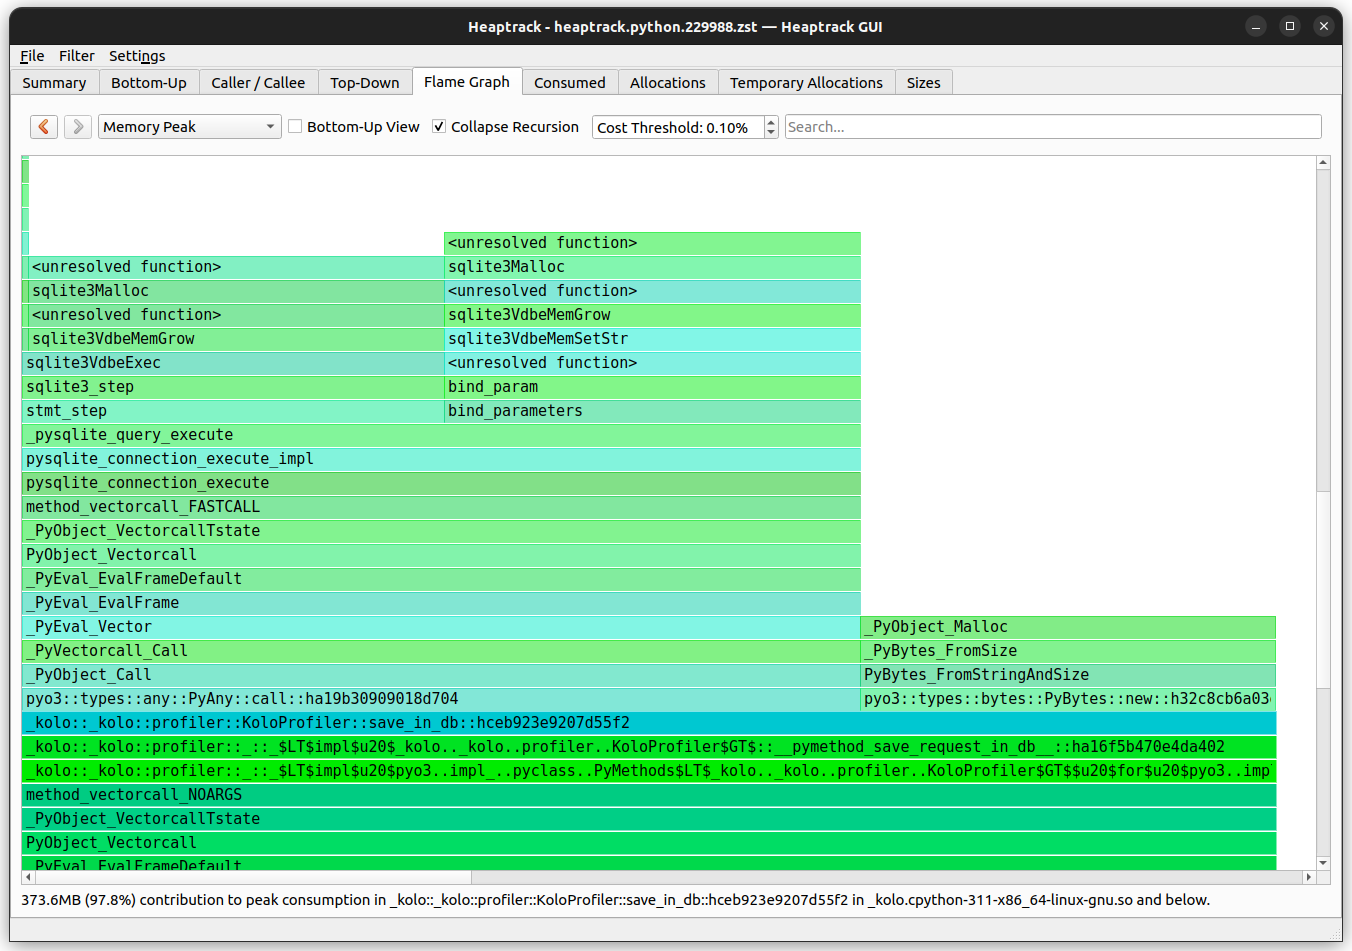Switch to the Consumed tab
The height and width of the screenshot is (951, 1352).
tap(570, 83)
